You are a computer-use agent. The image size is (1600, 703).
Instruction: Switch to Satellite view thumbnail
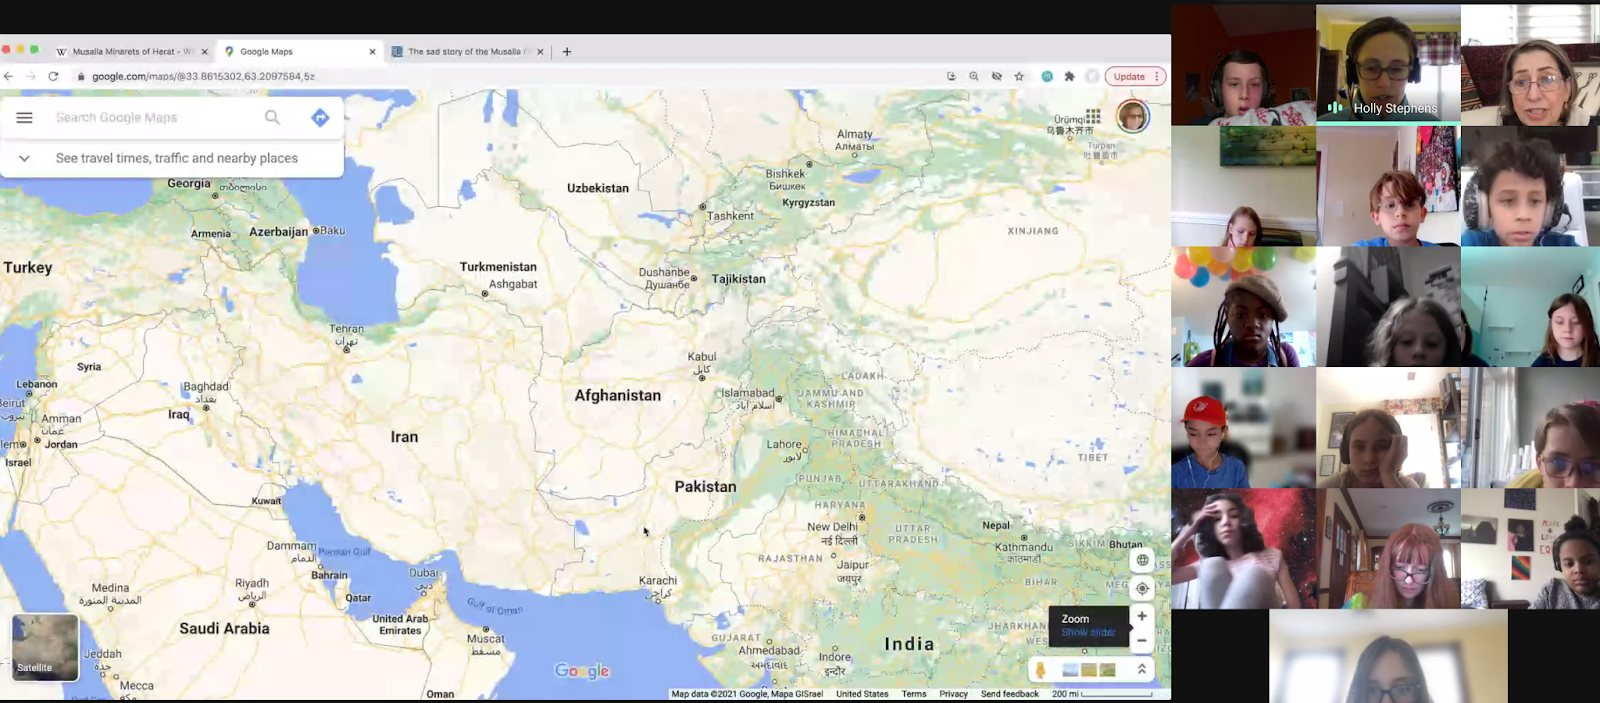[45, 647]
